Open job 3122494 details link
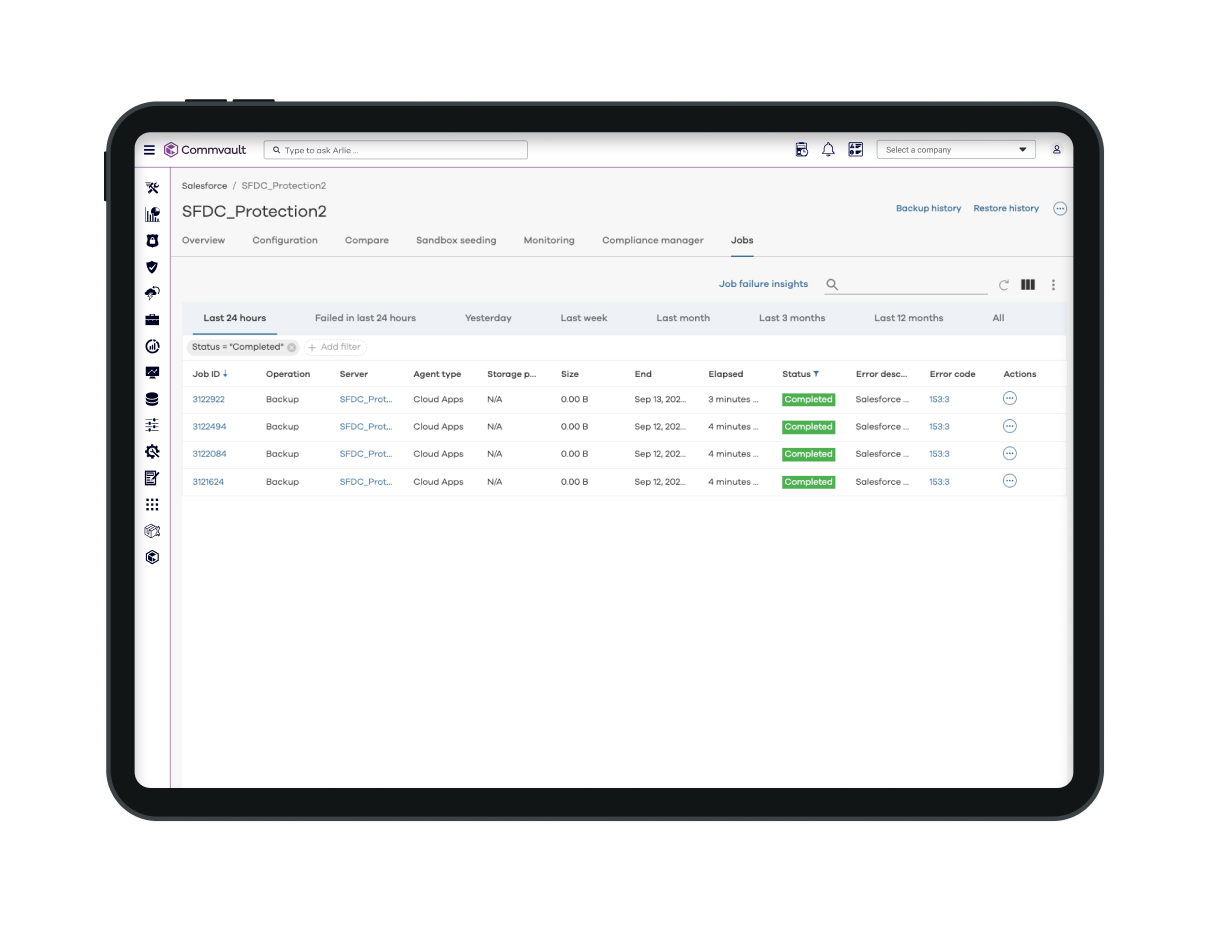Viewport: 1208px width, 929px height. click(208, 427)
